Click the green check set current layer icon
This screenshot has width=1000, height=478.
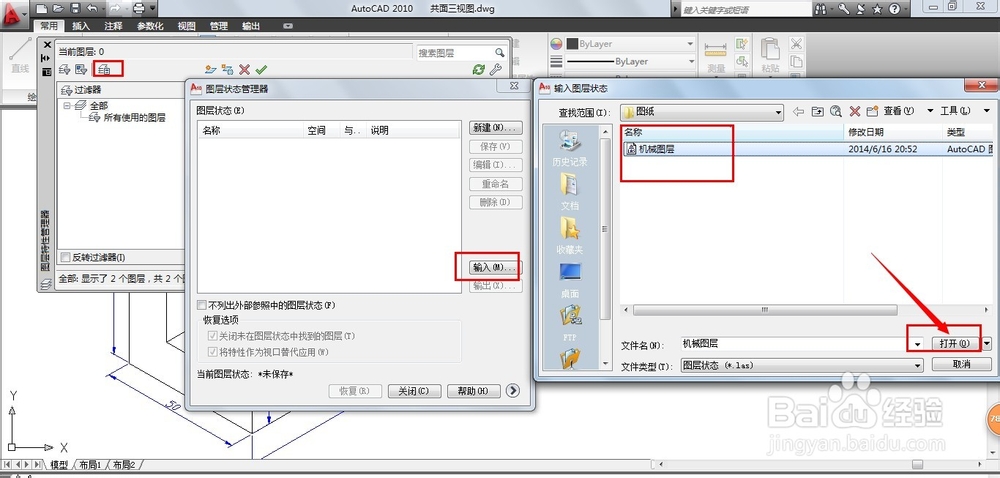261,69
